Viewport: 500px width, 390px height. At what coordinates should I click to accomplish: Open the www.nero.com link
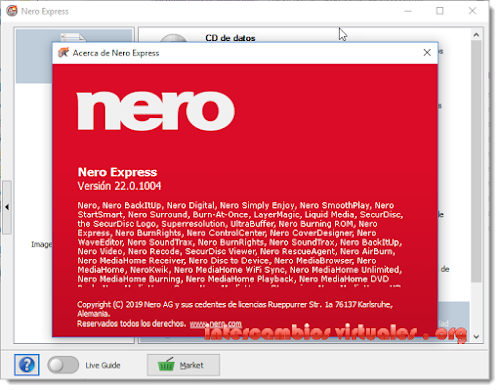click(216, 324)
